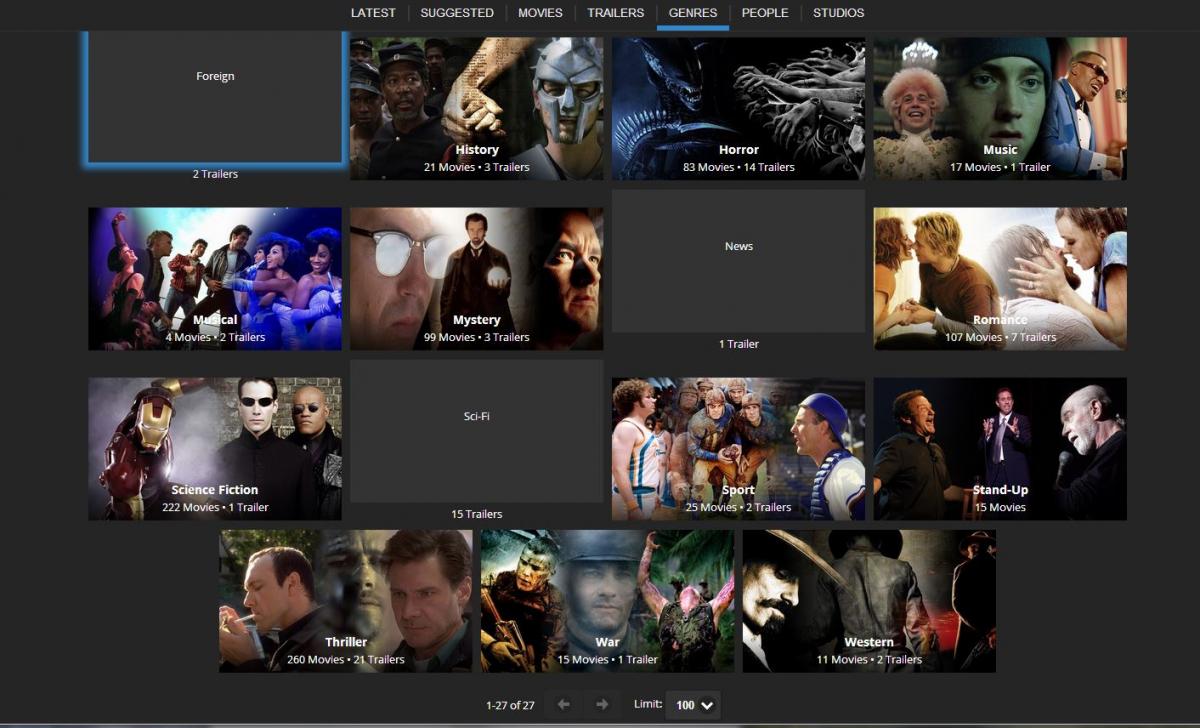Screen dimensions: 1200x728
Task: Open the Music genre thumbnail
Action: tap(1000, 109)
